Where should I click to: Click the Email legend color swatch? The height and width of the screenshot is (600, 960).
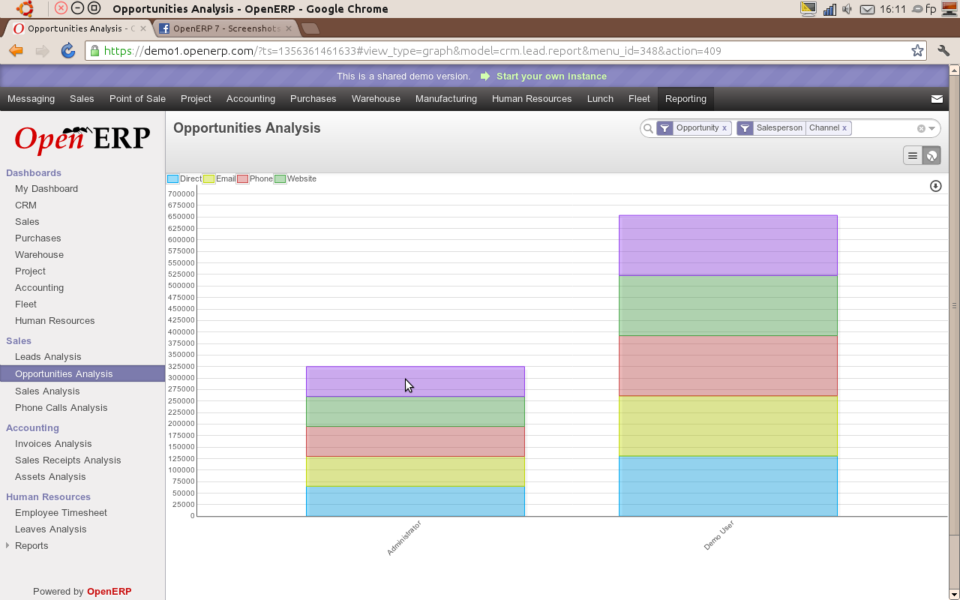point(209,179)
